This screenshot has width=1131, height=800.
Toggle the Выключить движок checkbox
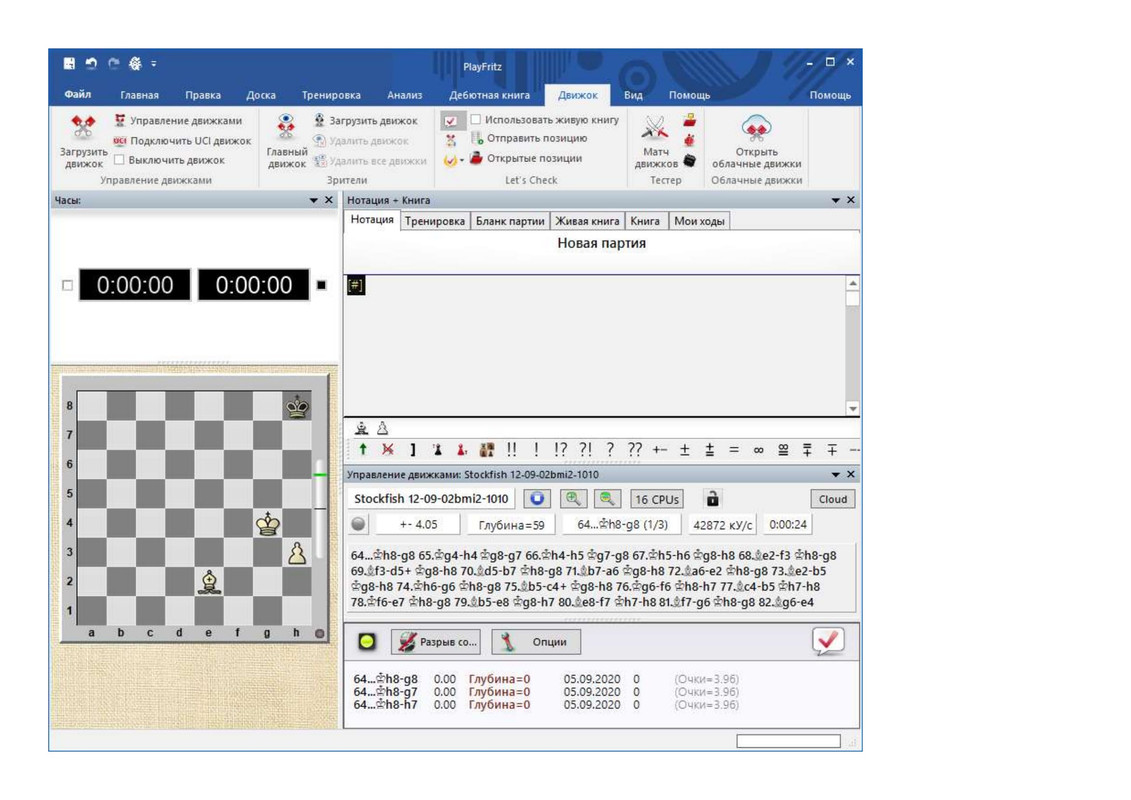click(120, 159)
